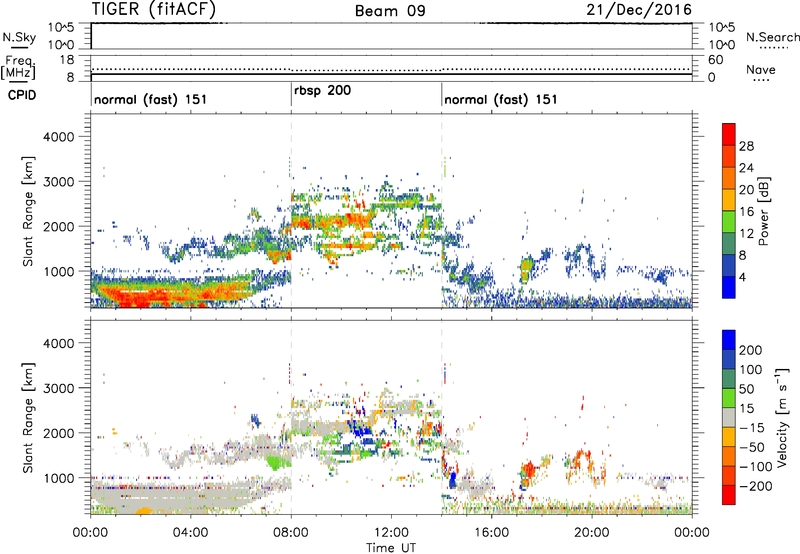The image size is (800, 554).
Task: Pick the light green 12–16 Power colorbar segment
Action: [729, 221]
